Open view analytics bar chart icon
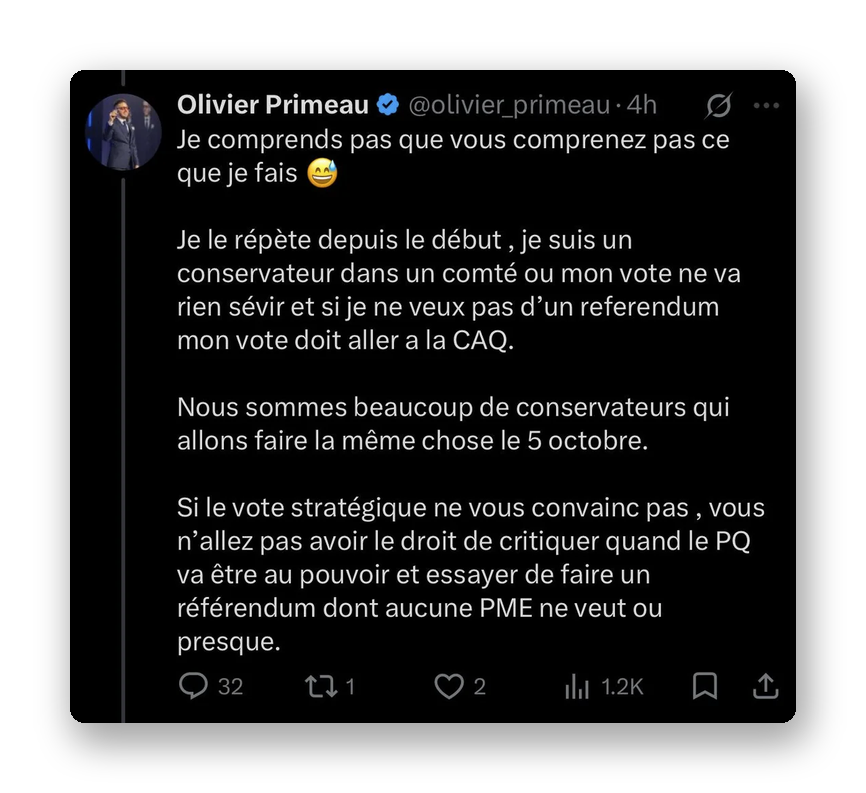Screen dimensions: 866x793 tap(577, 686)
